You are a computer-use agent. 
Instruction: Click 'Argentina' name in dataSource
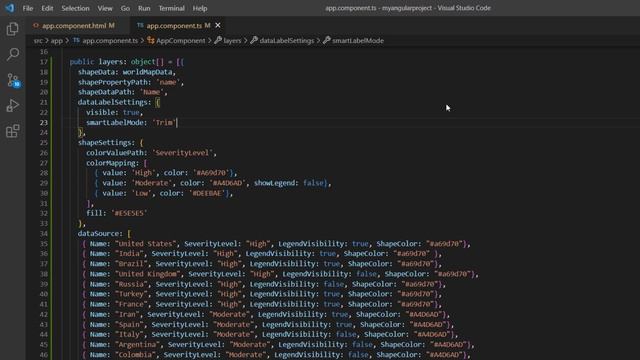[137, 344]
